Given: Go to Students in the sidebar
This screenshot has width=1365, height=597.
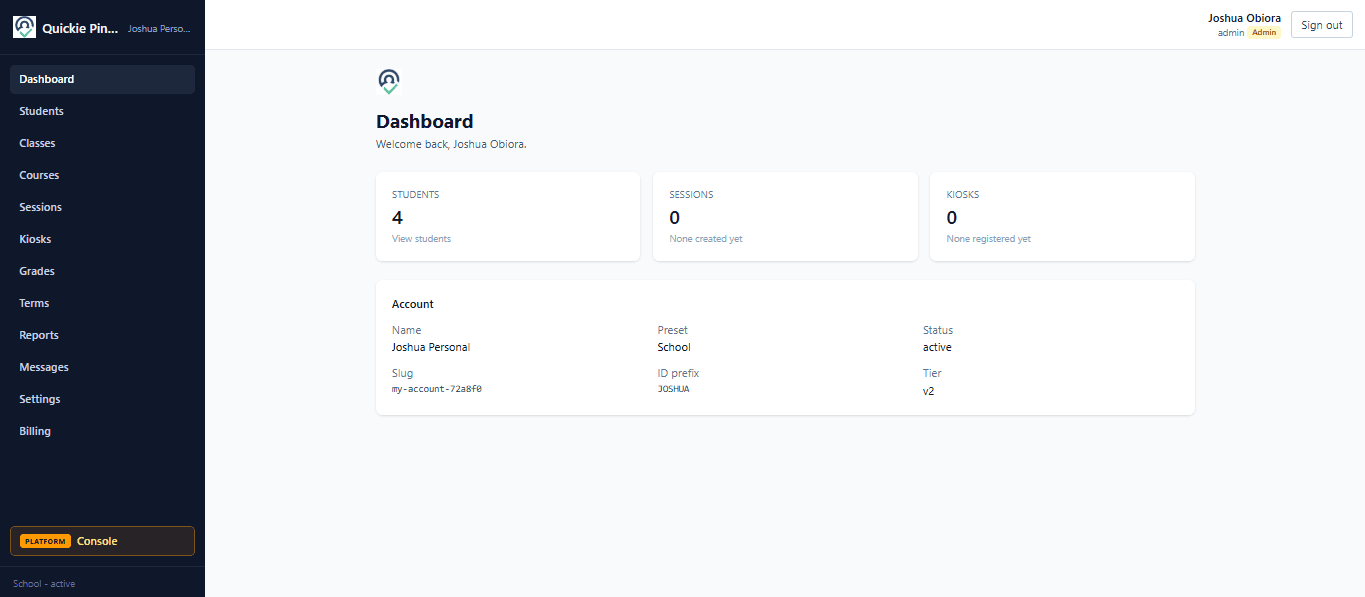Looking at the screenshot, I should [102, 111].
